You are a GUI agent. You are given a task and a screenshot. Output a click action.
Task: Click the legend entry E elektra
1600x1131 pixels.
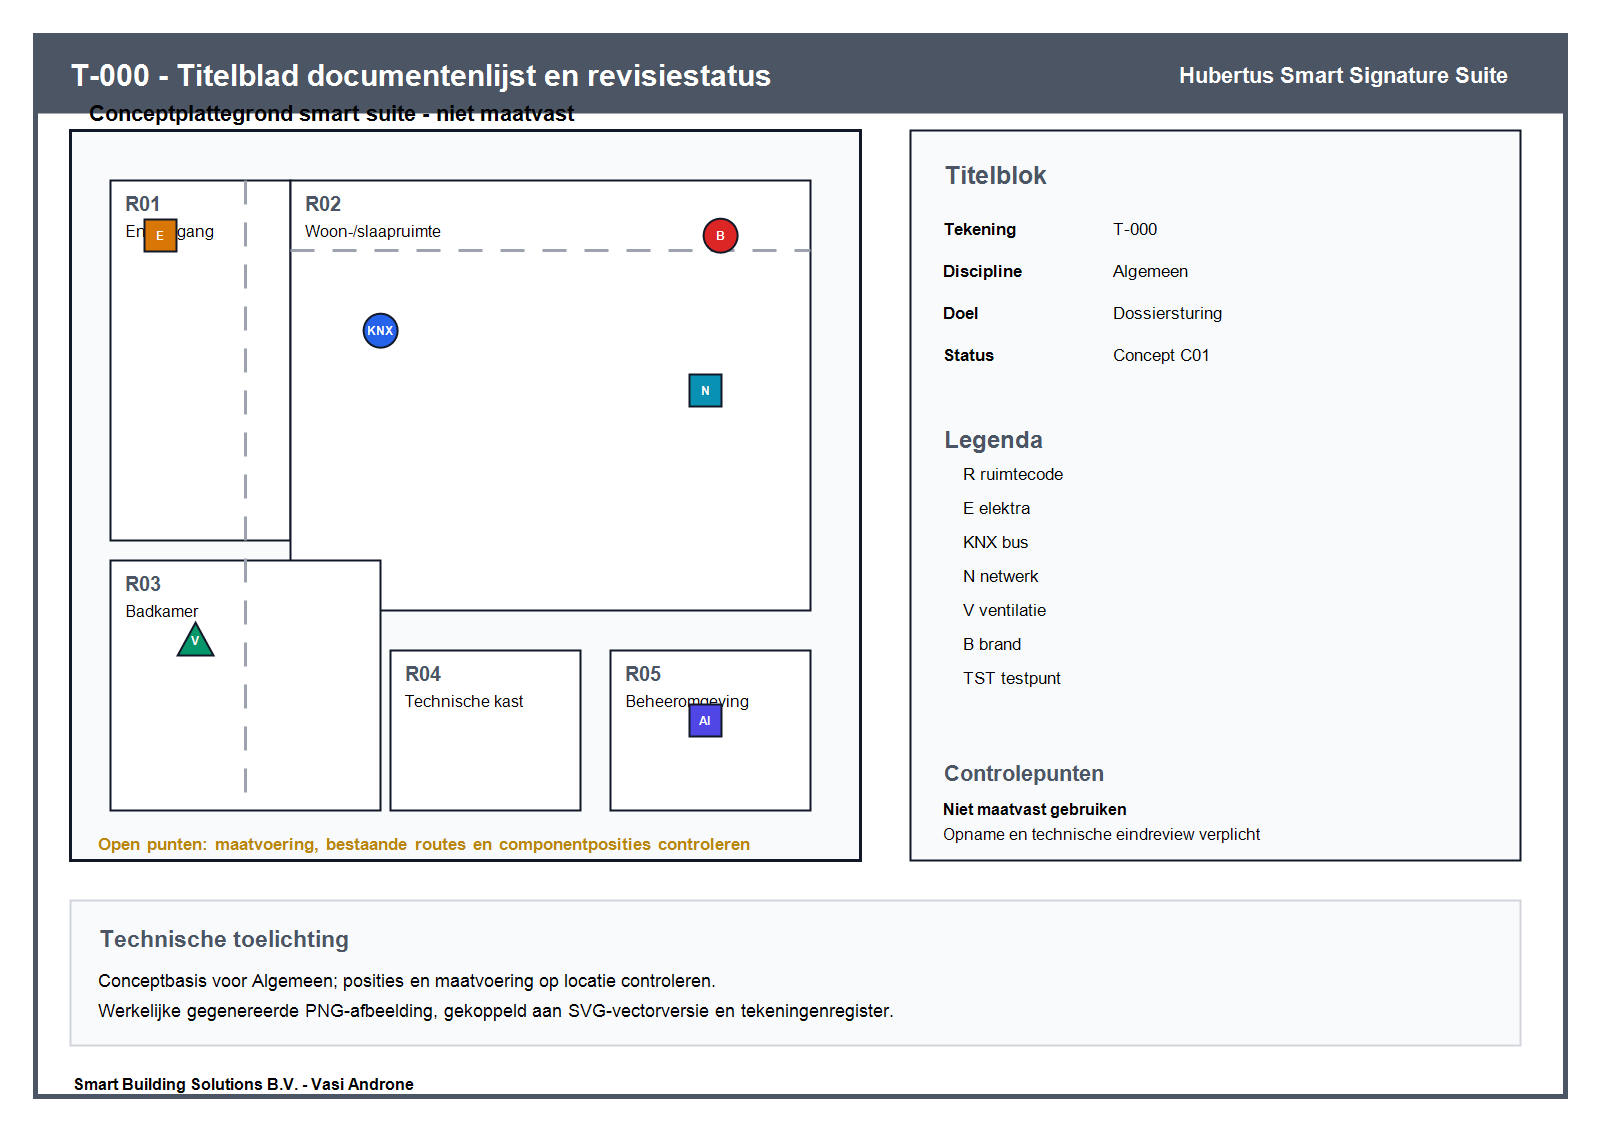click(x=996, y=508)
